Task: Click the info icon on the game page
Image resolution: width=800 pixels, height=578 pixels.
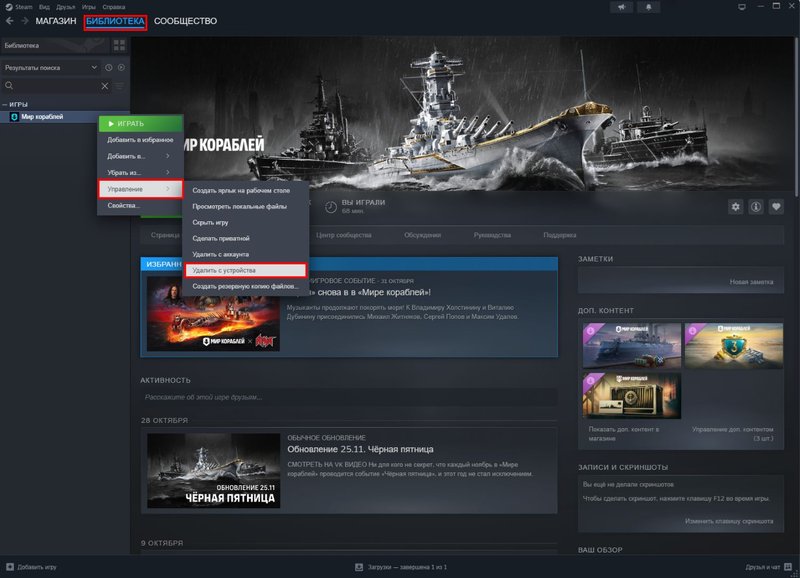Action: 756,206
